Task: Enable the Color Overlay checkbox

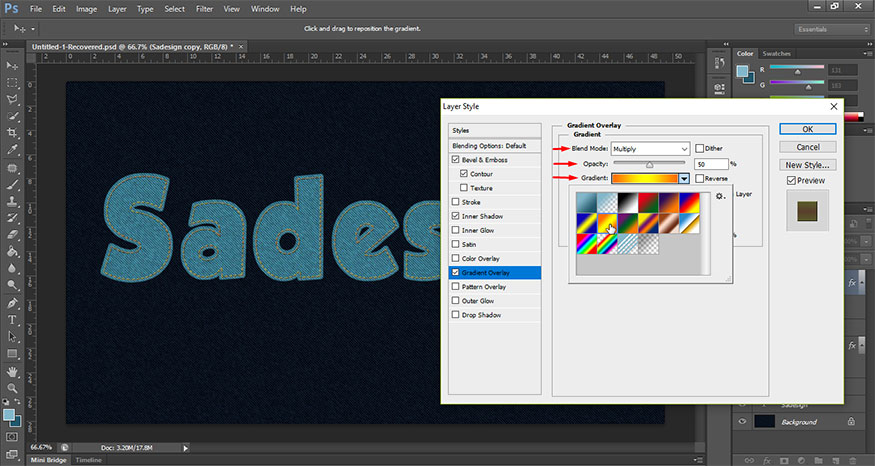Action: coord(455,258)
